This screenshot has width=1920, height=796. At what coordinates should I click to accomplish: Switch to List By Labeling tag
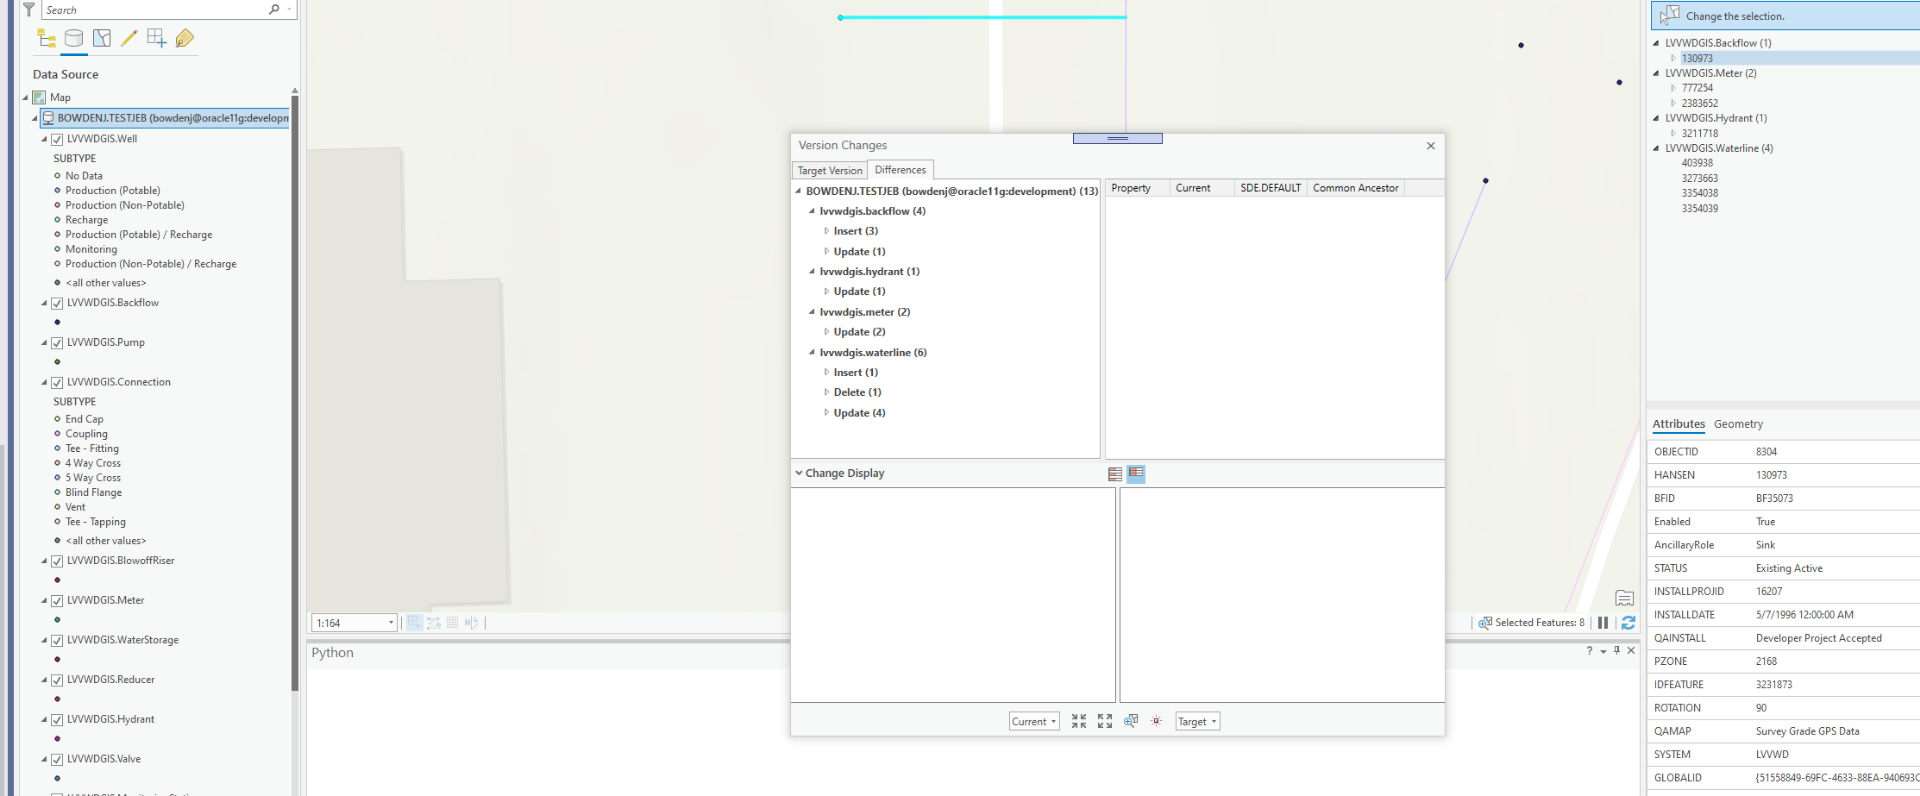[184, 38]
